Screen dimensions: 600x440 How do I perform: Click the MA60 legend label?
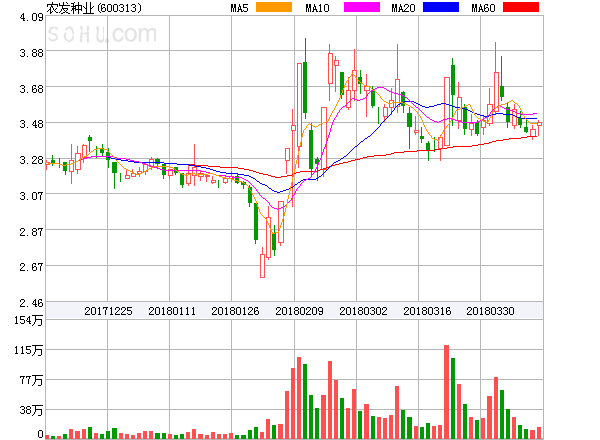pos(483,8)
